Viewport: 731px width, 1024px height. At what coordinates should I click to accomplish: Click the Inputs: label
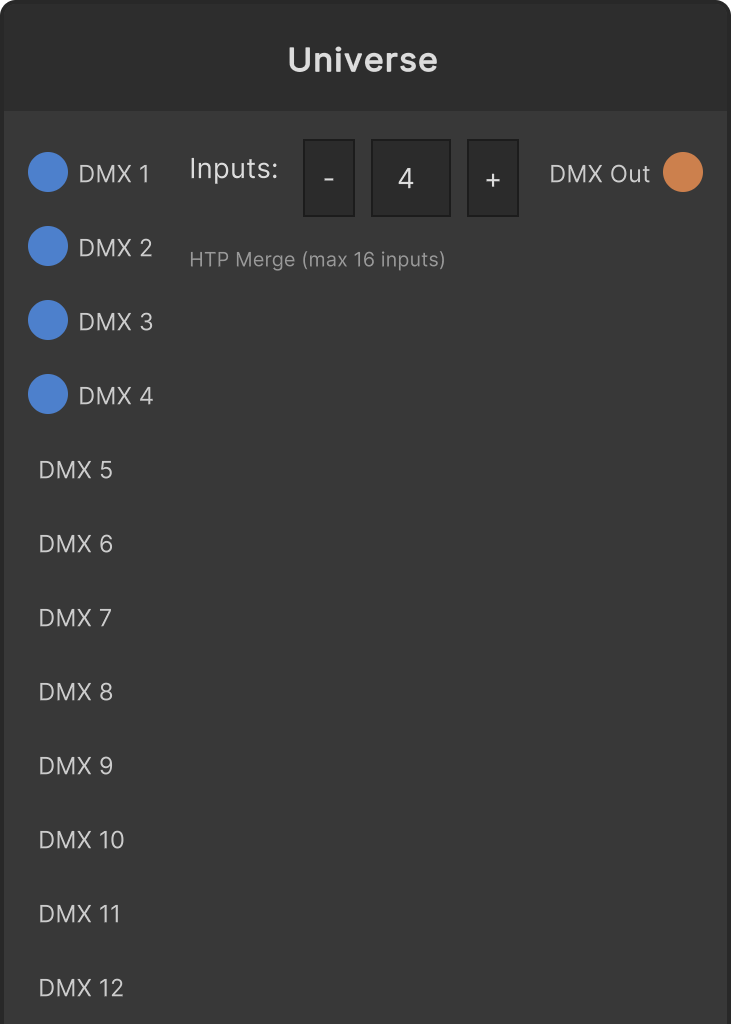[234, 168]
